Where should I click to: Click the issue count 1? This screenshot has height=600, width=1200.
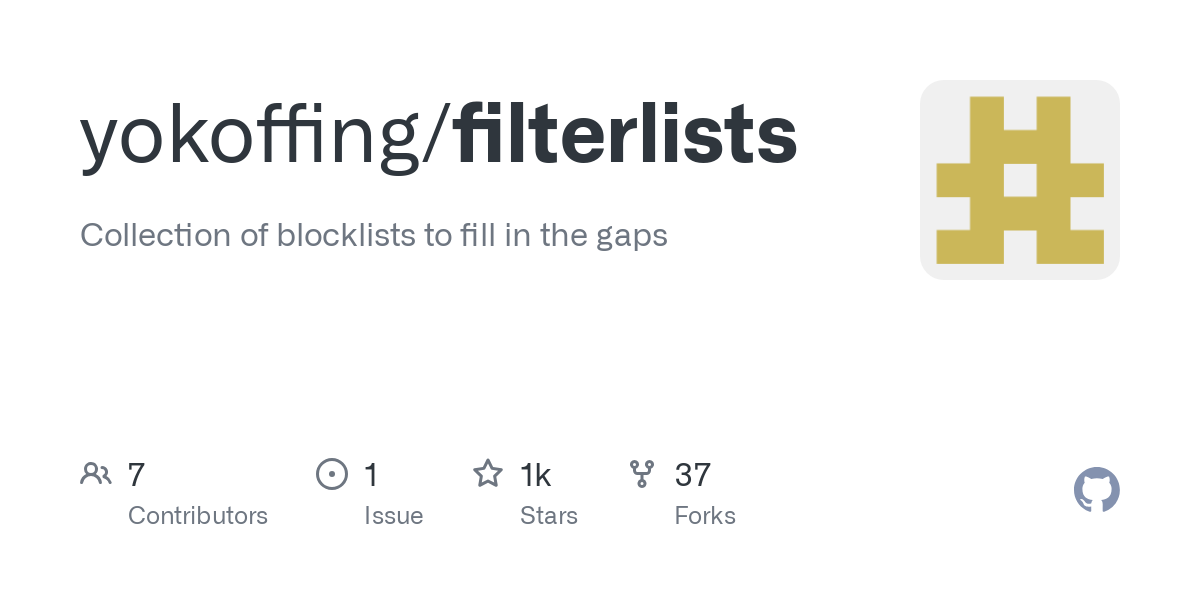pos(371,474)
